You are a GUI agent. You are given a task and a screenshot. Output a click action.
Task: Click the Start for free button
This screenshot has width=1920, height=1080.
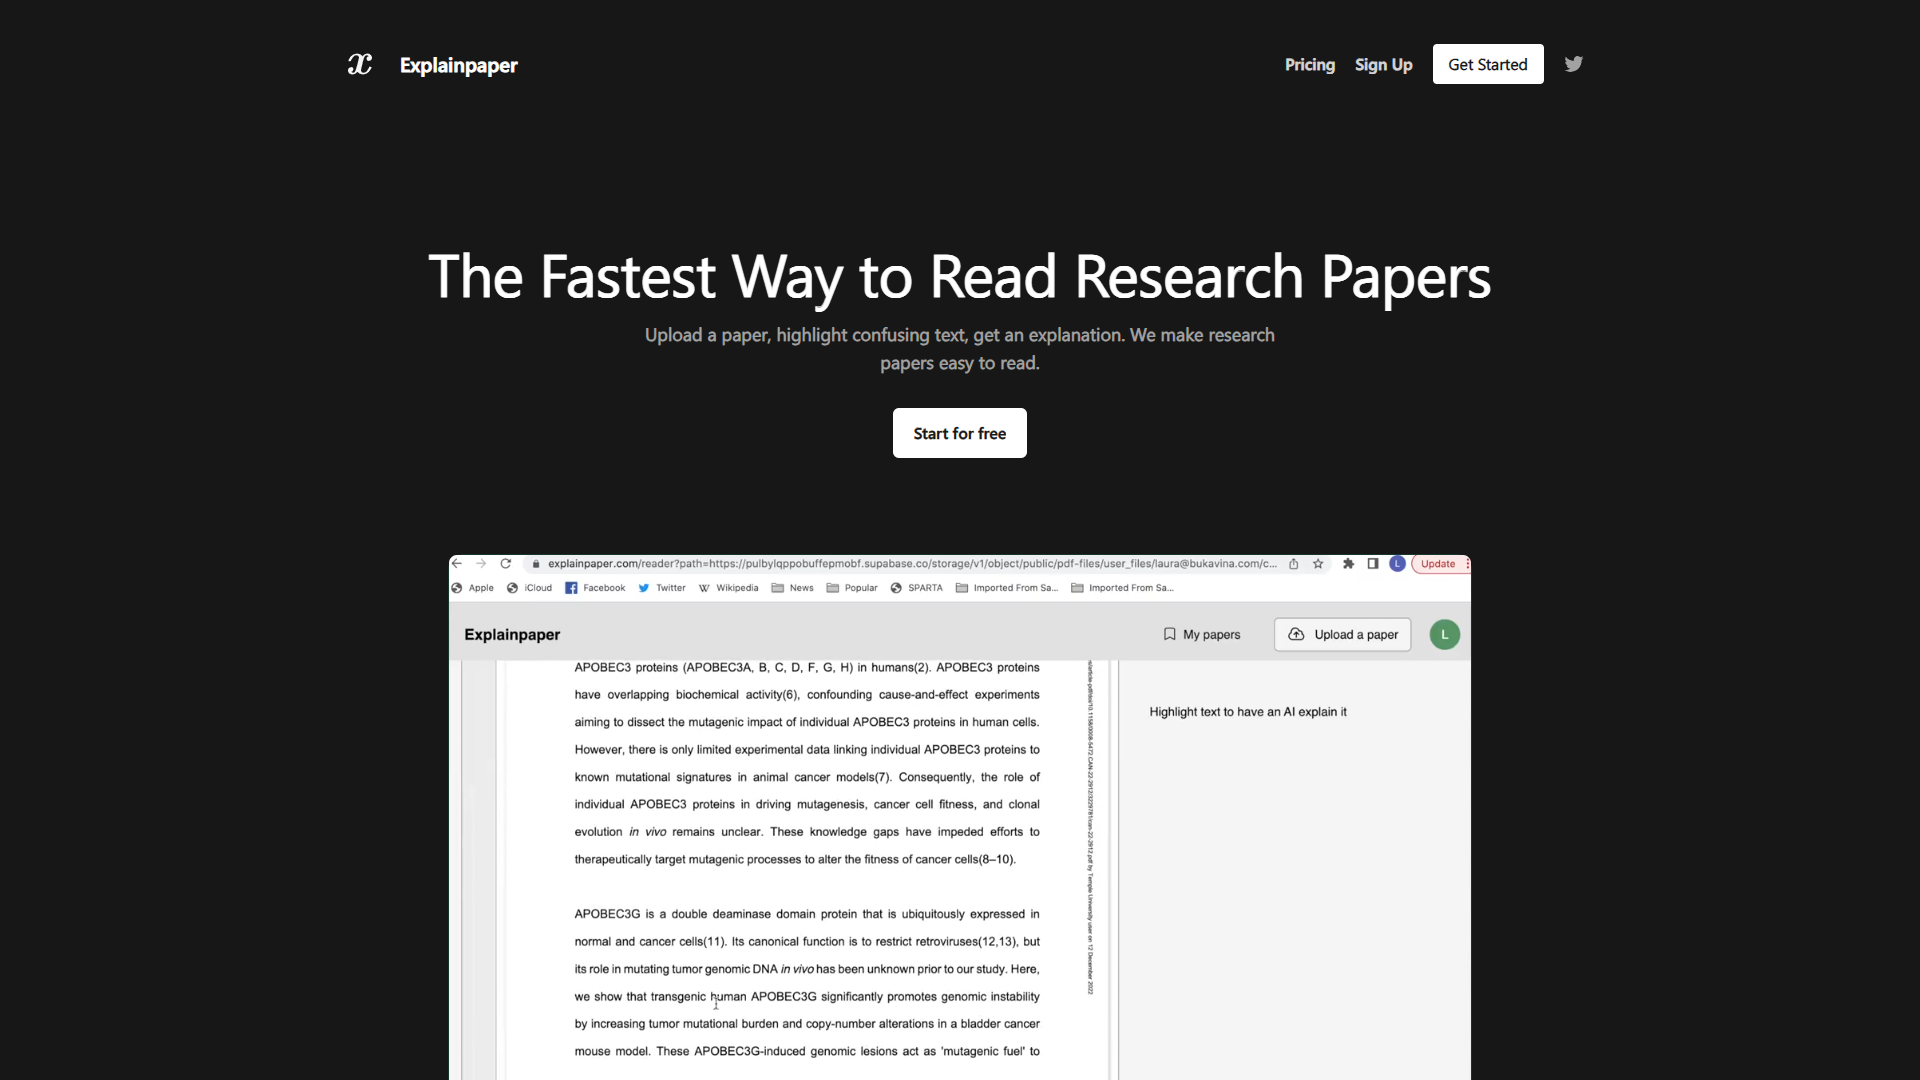click(959, 433)
